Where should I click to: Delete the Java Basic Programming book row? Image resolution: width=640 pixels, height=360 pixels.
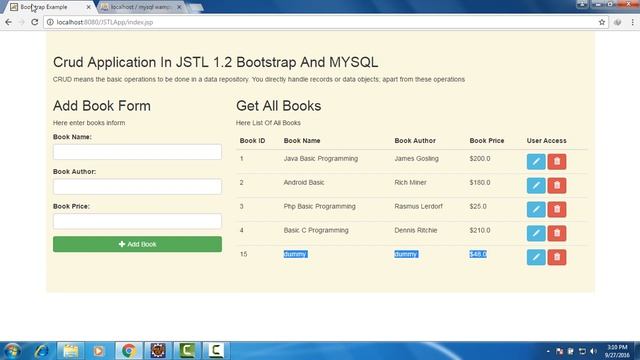pos(557,162)
